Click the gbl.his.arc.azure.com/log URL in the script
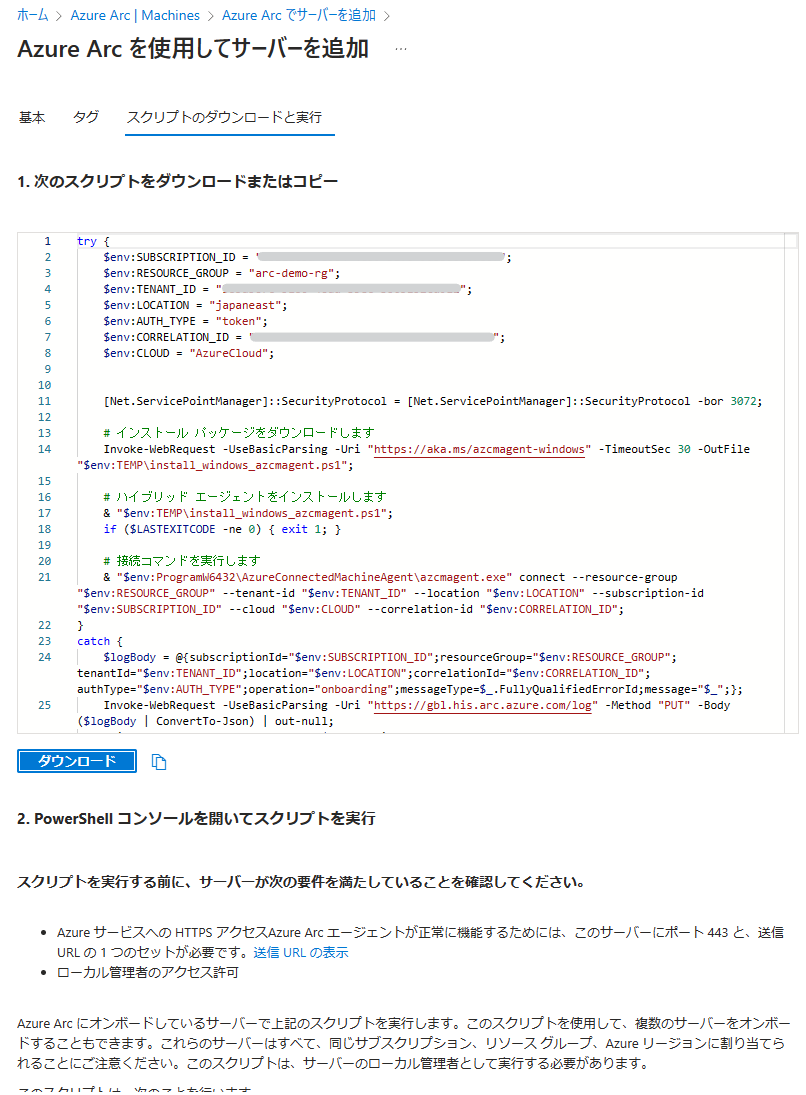 click(478, 705)
